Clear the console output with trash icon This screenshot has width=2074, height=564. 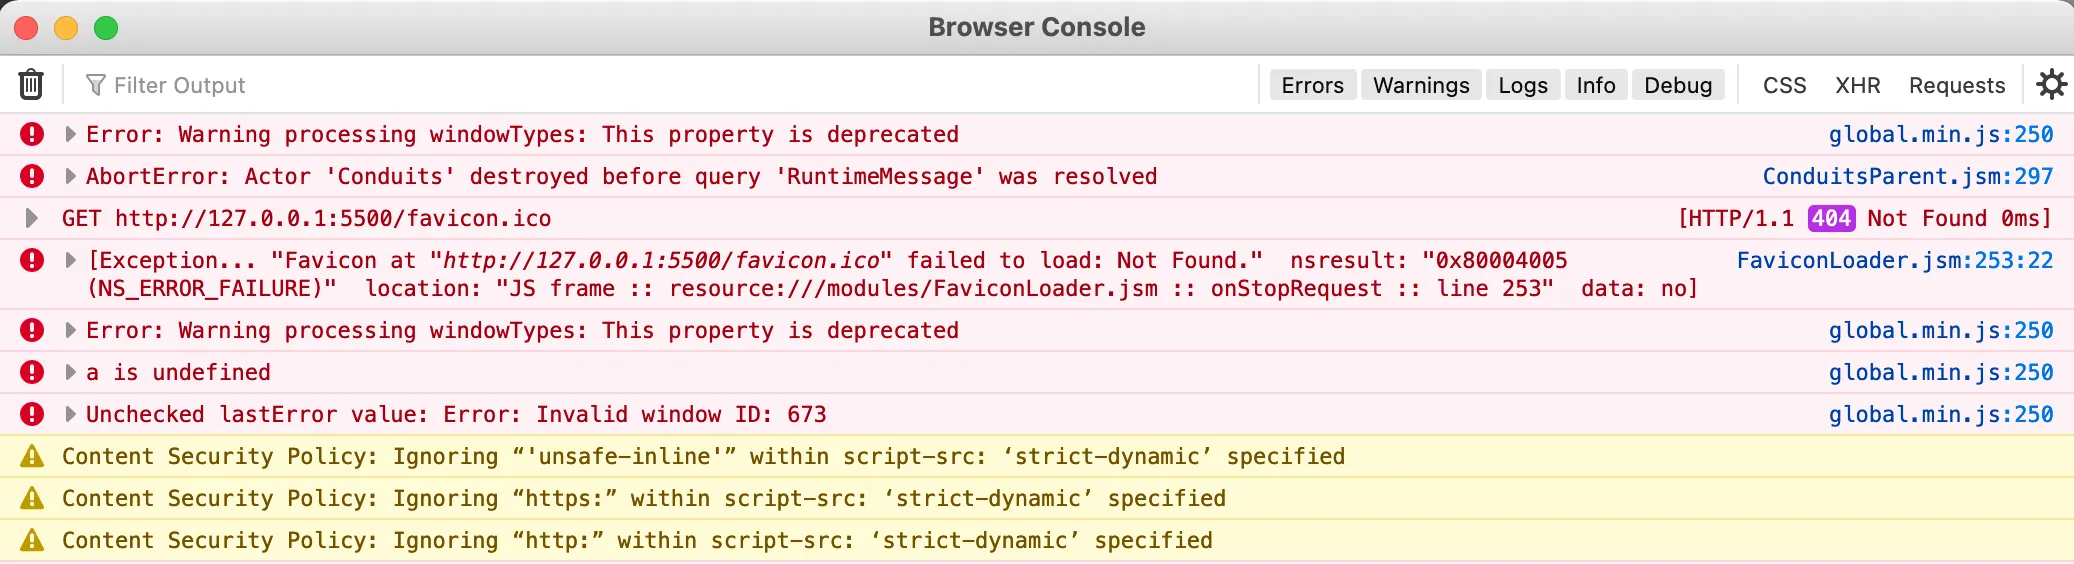coord(31,85)
